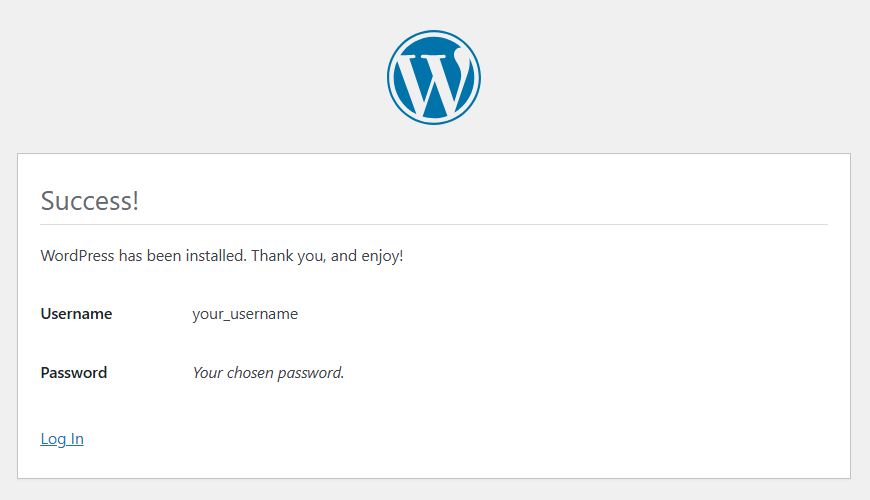The height and width of the screenshot is (500, 870).
Task: Click the "Success!" heading
Action: [x=90, y=200]
